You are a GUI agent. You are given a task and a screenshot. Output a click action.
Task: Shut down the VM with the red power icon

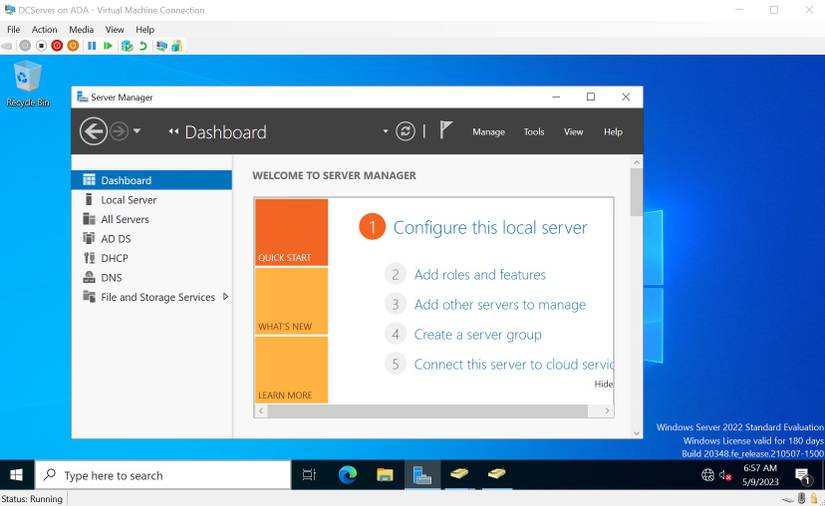coord(57,46)
